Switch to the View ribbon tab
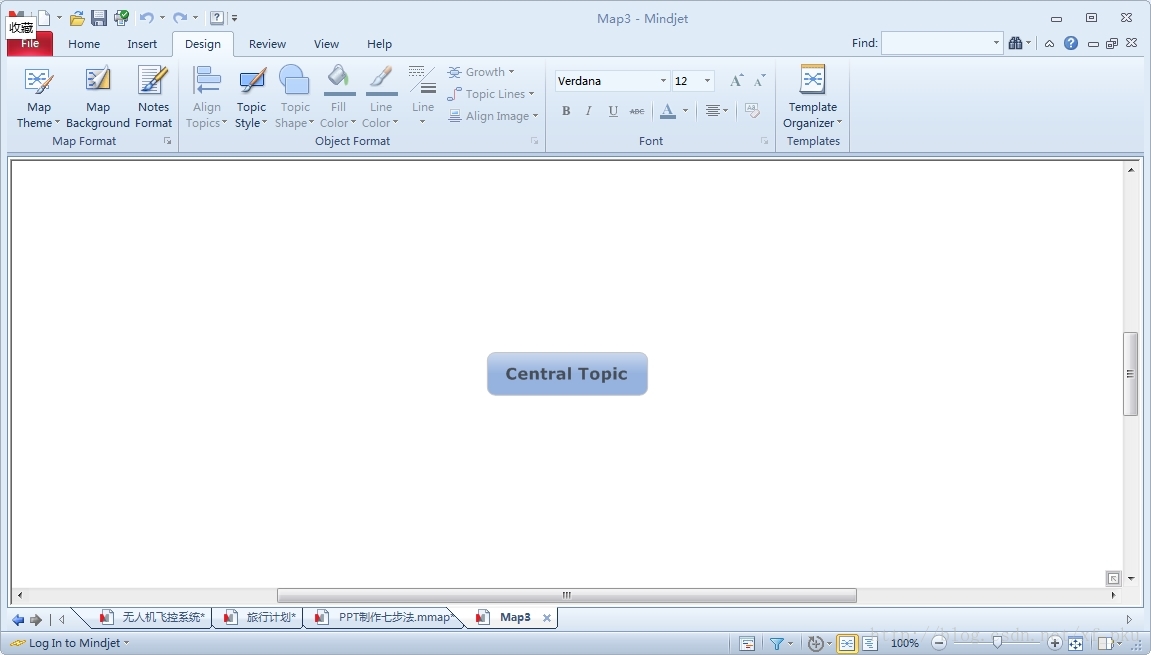This screenshot has width=1151, height=655. [326, 44]
